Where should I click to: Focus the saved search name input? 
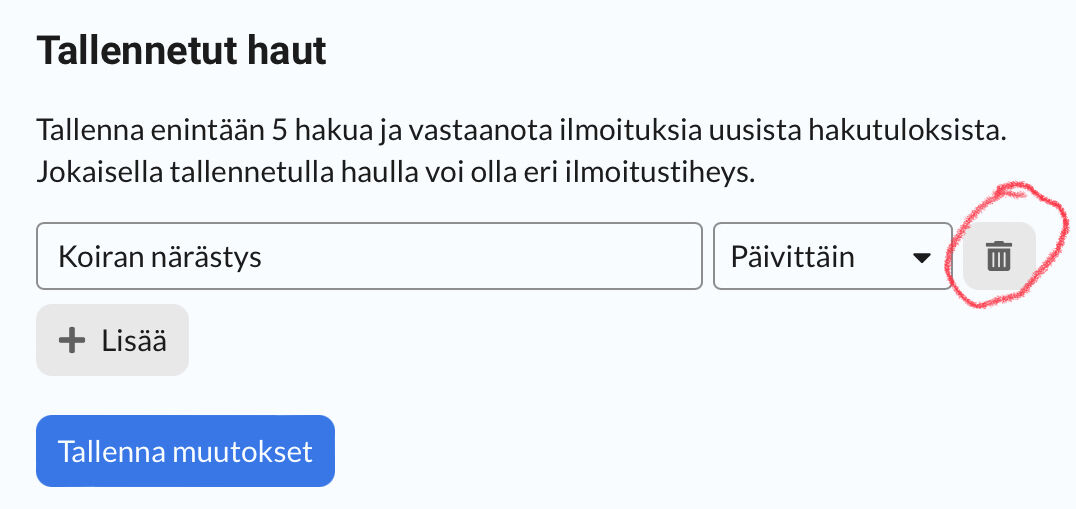click(368, 257)
